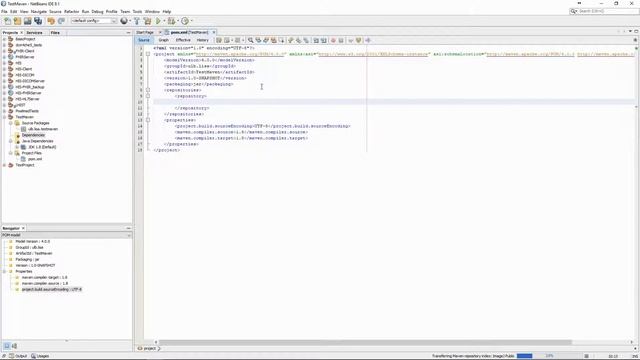Click the New File toolbar icon
Screen dimensions: 640x360
tap(7, 21)
